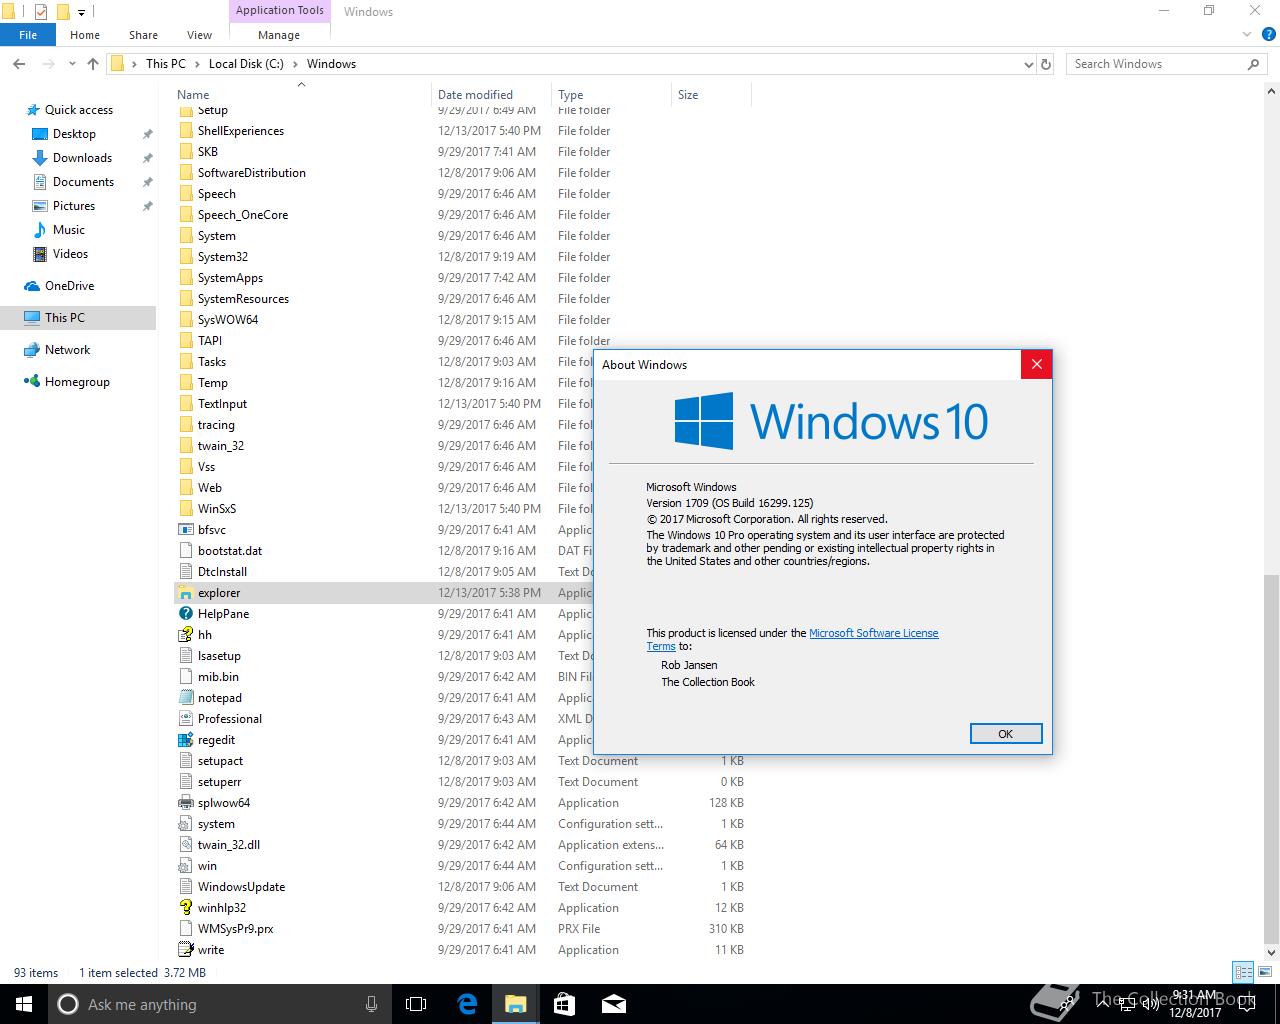Select the regedit application icon
Screen dimensions: 1280x1024
point(185,740)
